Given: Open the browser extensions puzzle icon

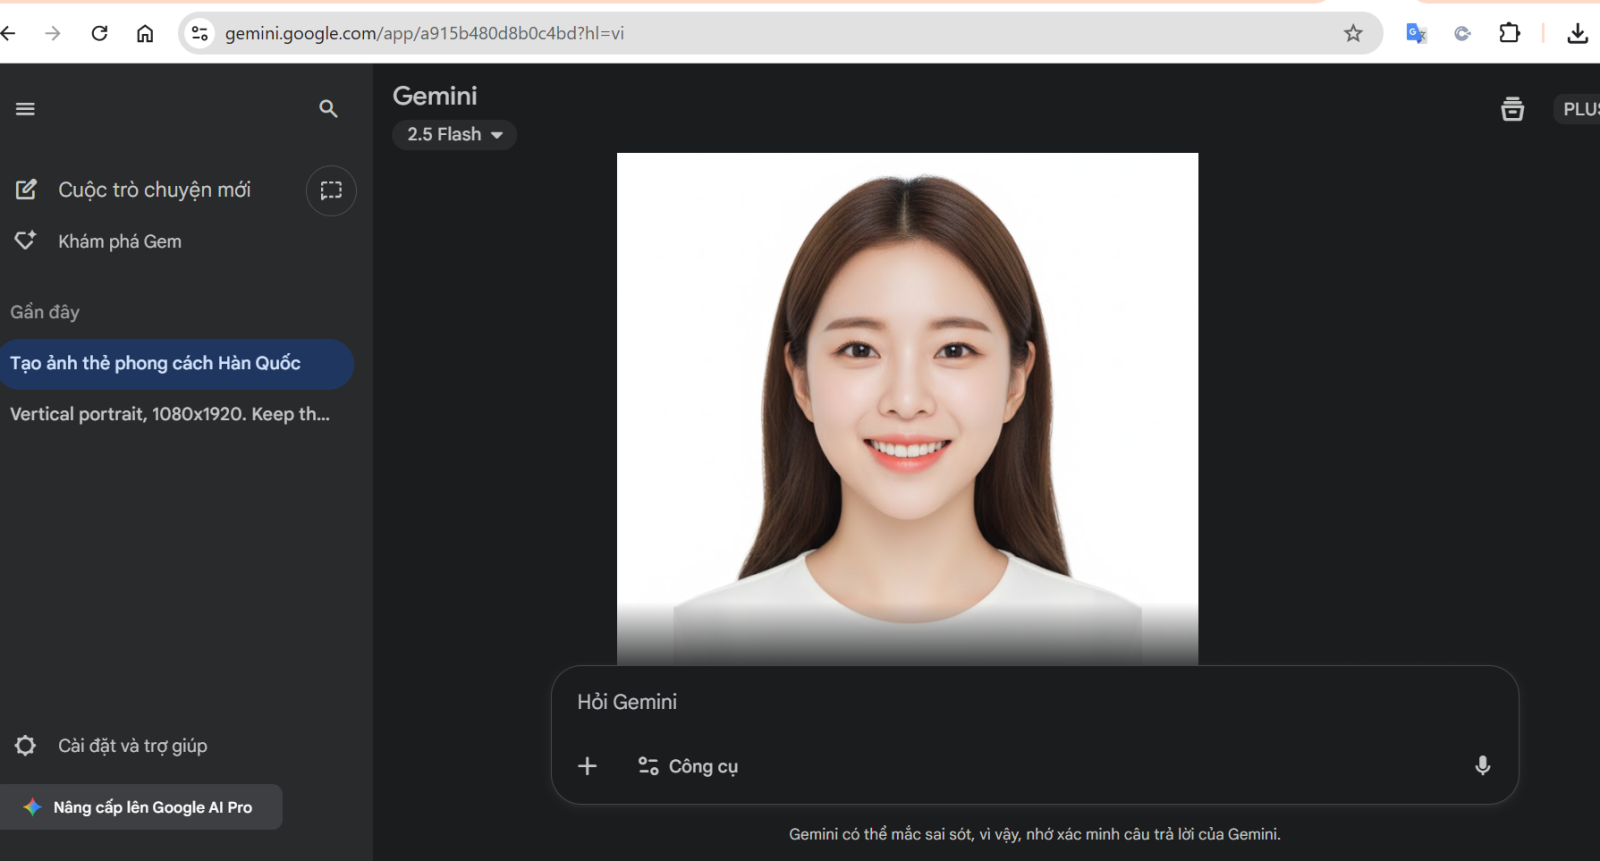Looking at the screenshot, I should 1509,33.
